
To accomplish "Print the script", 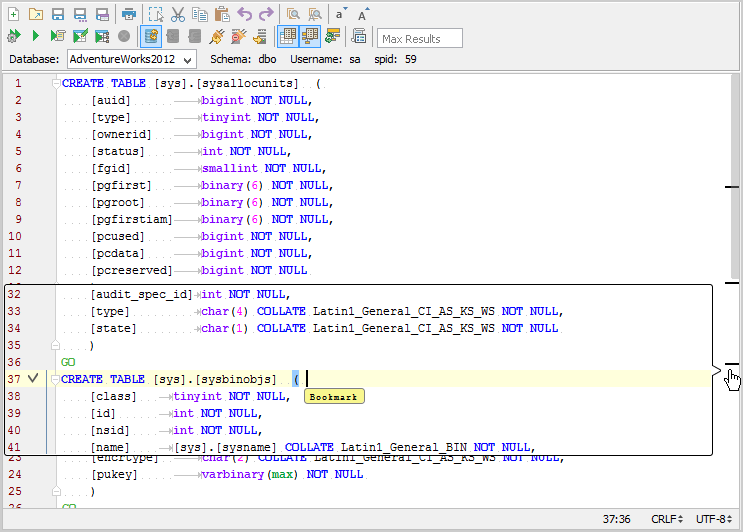I will (x=129, y=14).
